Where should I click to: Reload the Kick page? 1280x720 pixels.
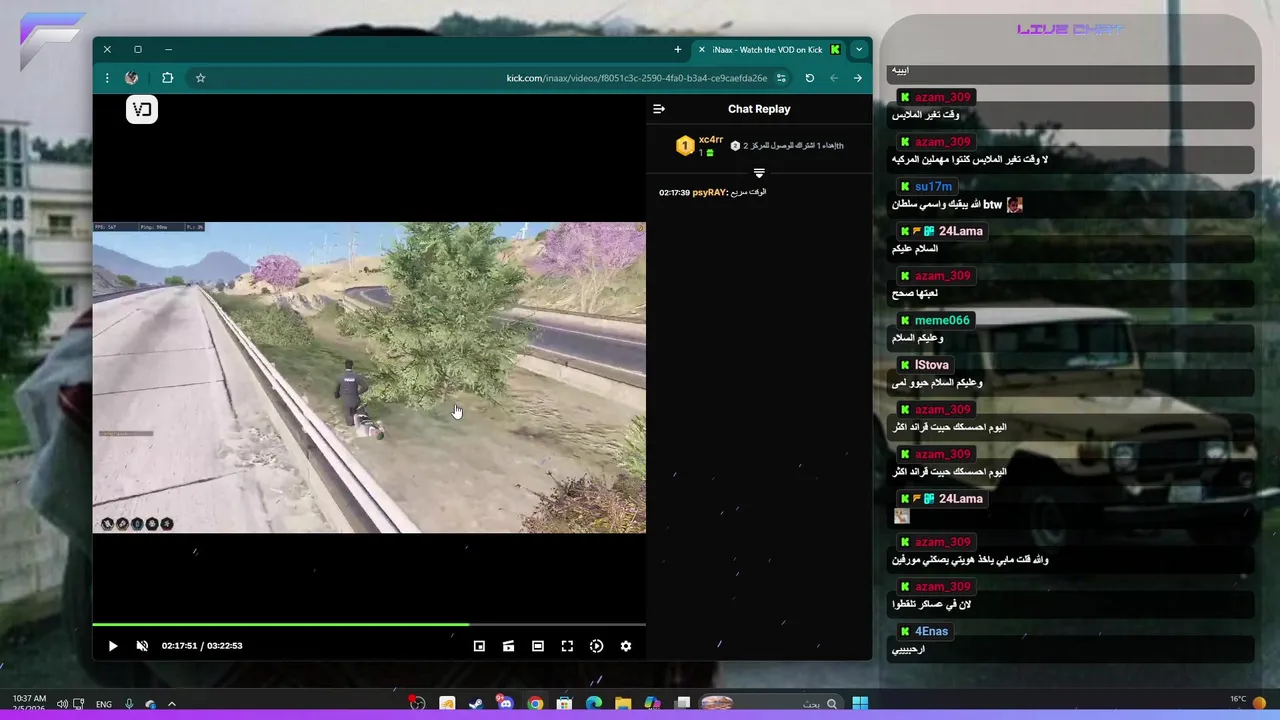click(x=810, y=78)
